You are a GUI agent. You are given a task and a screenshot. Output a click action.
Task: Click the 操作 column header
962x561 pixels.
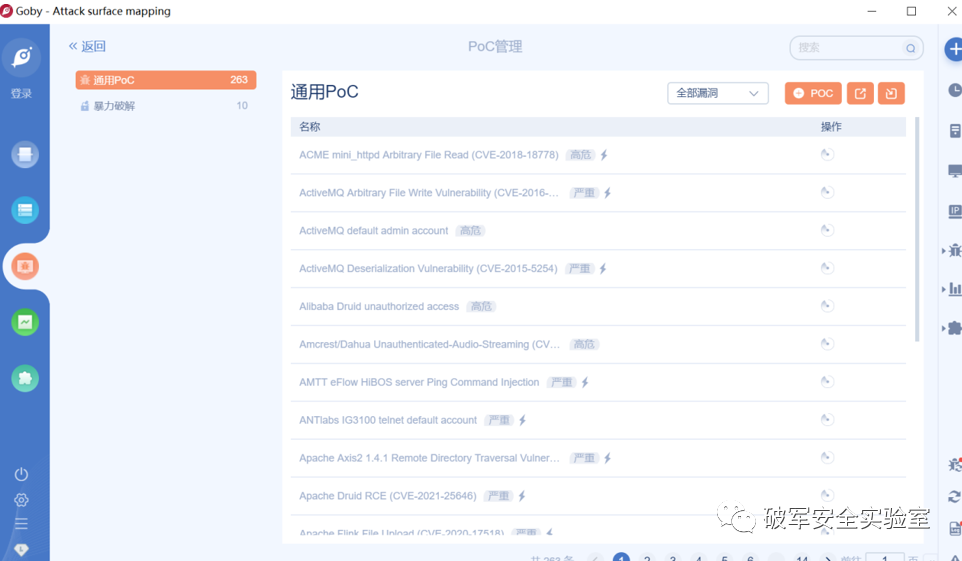tap(831, 126)
